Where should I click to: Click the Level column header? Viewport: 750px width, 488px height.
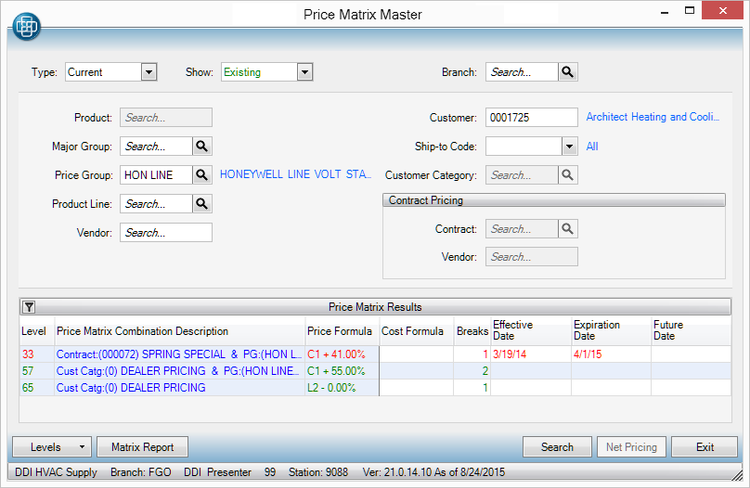coord(37,331)
